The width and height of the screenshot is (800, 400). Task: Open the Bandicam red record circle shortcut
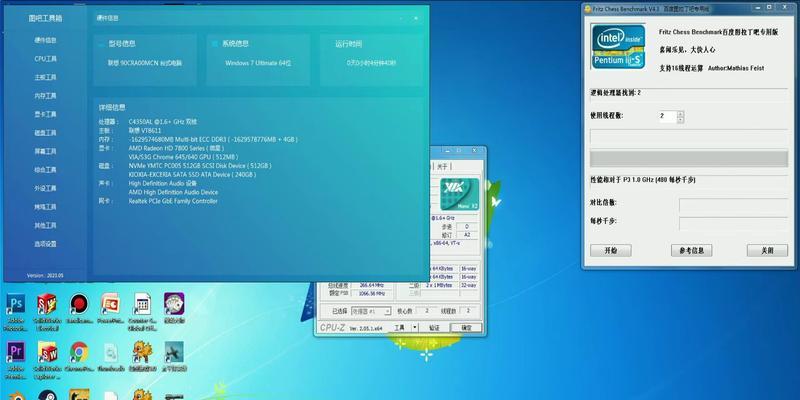tap(79, 305)
